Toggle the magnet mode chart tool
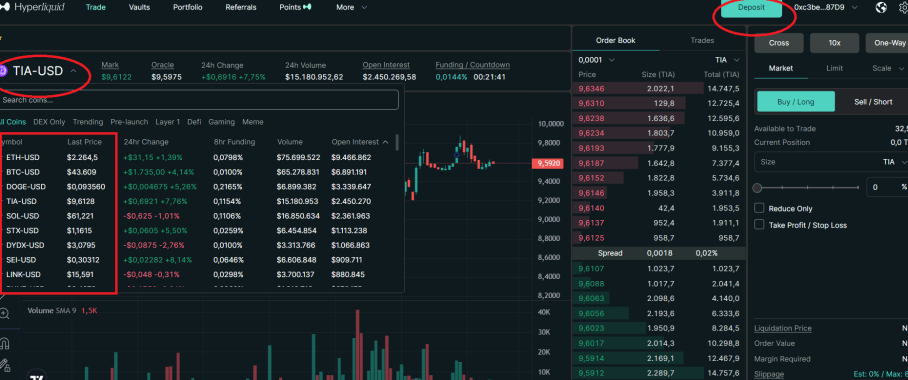 click(x=4, y=343)
